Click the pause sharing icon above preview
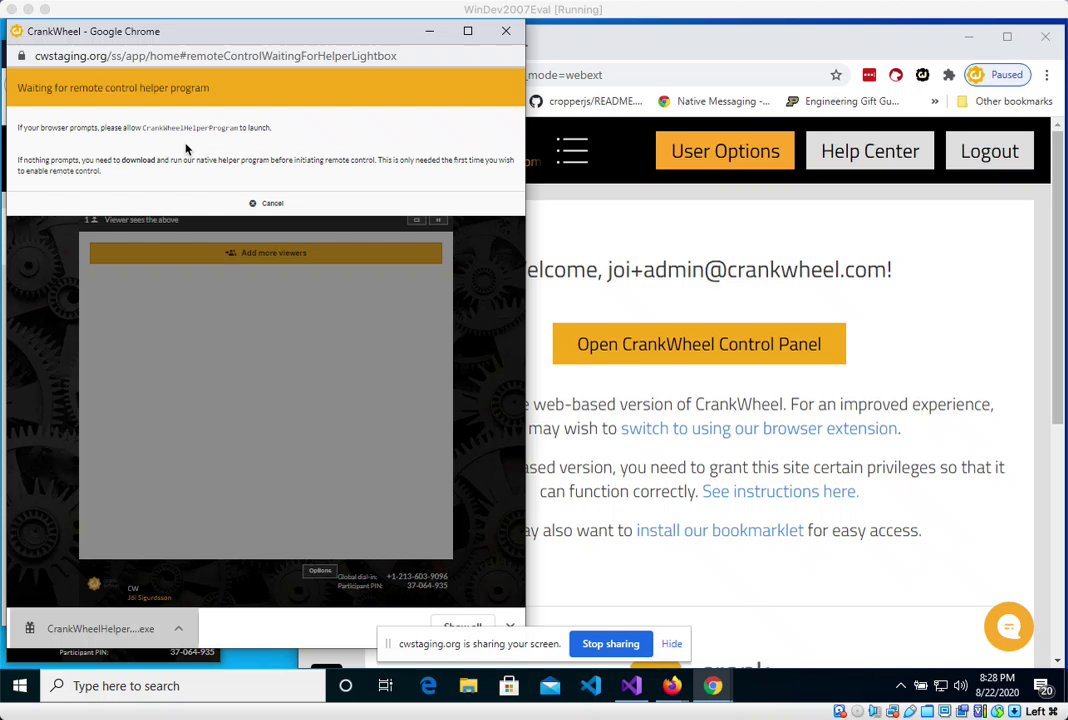1068x720 pixels. [438, 220]
